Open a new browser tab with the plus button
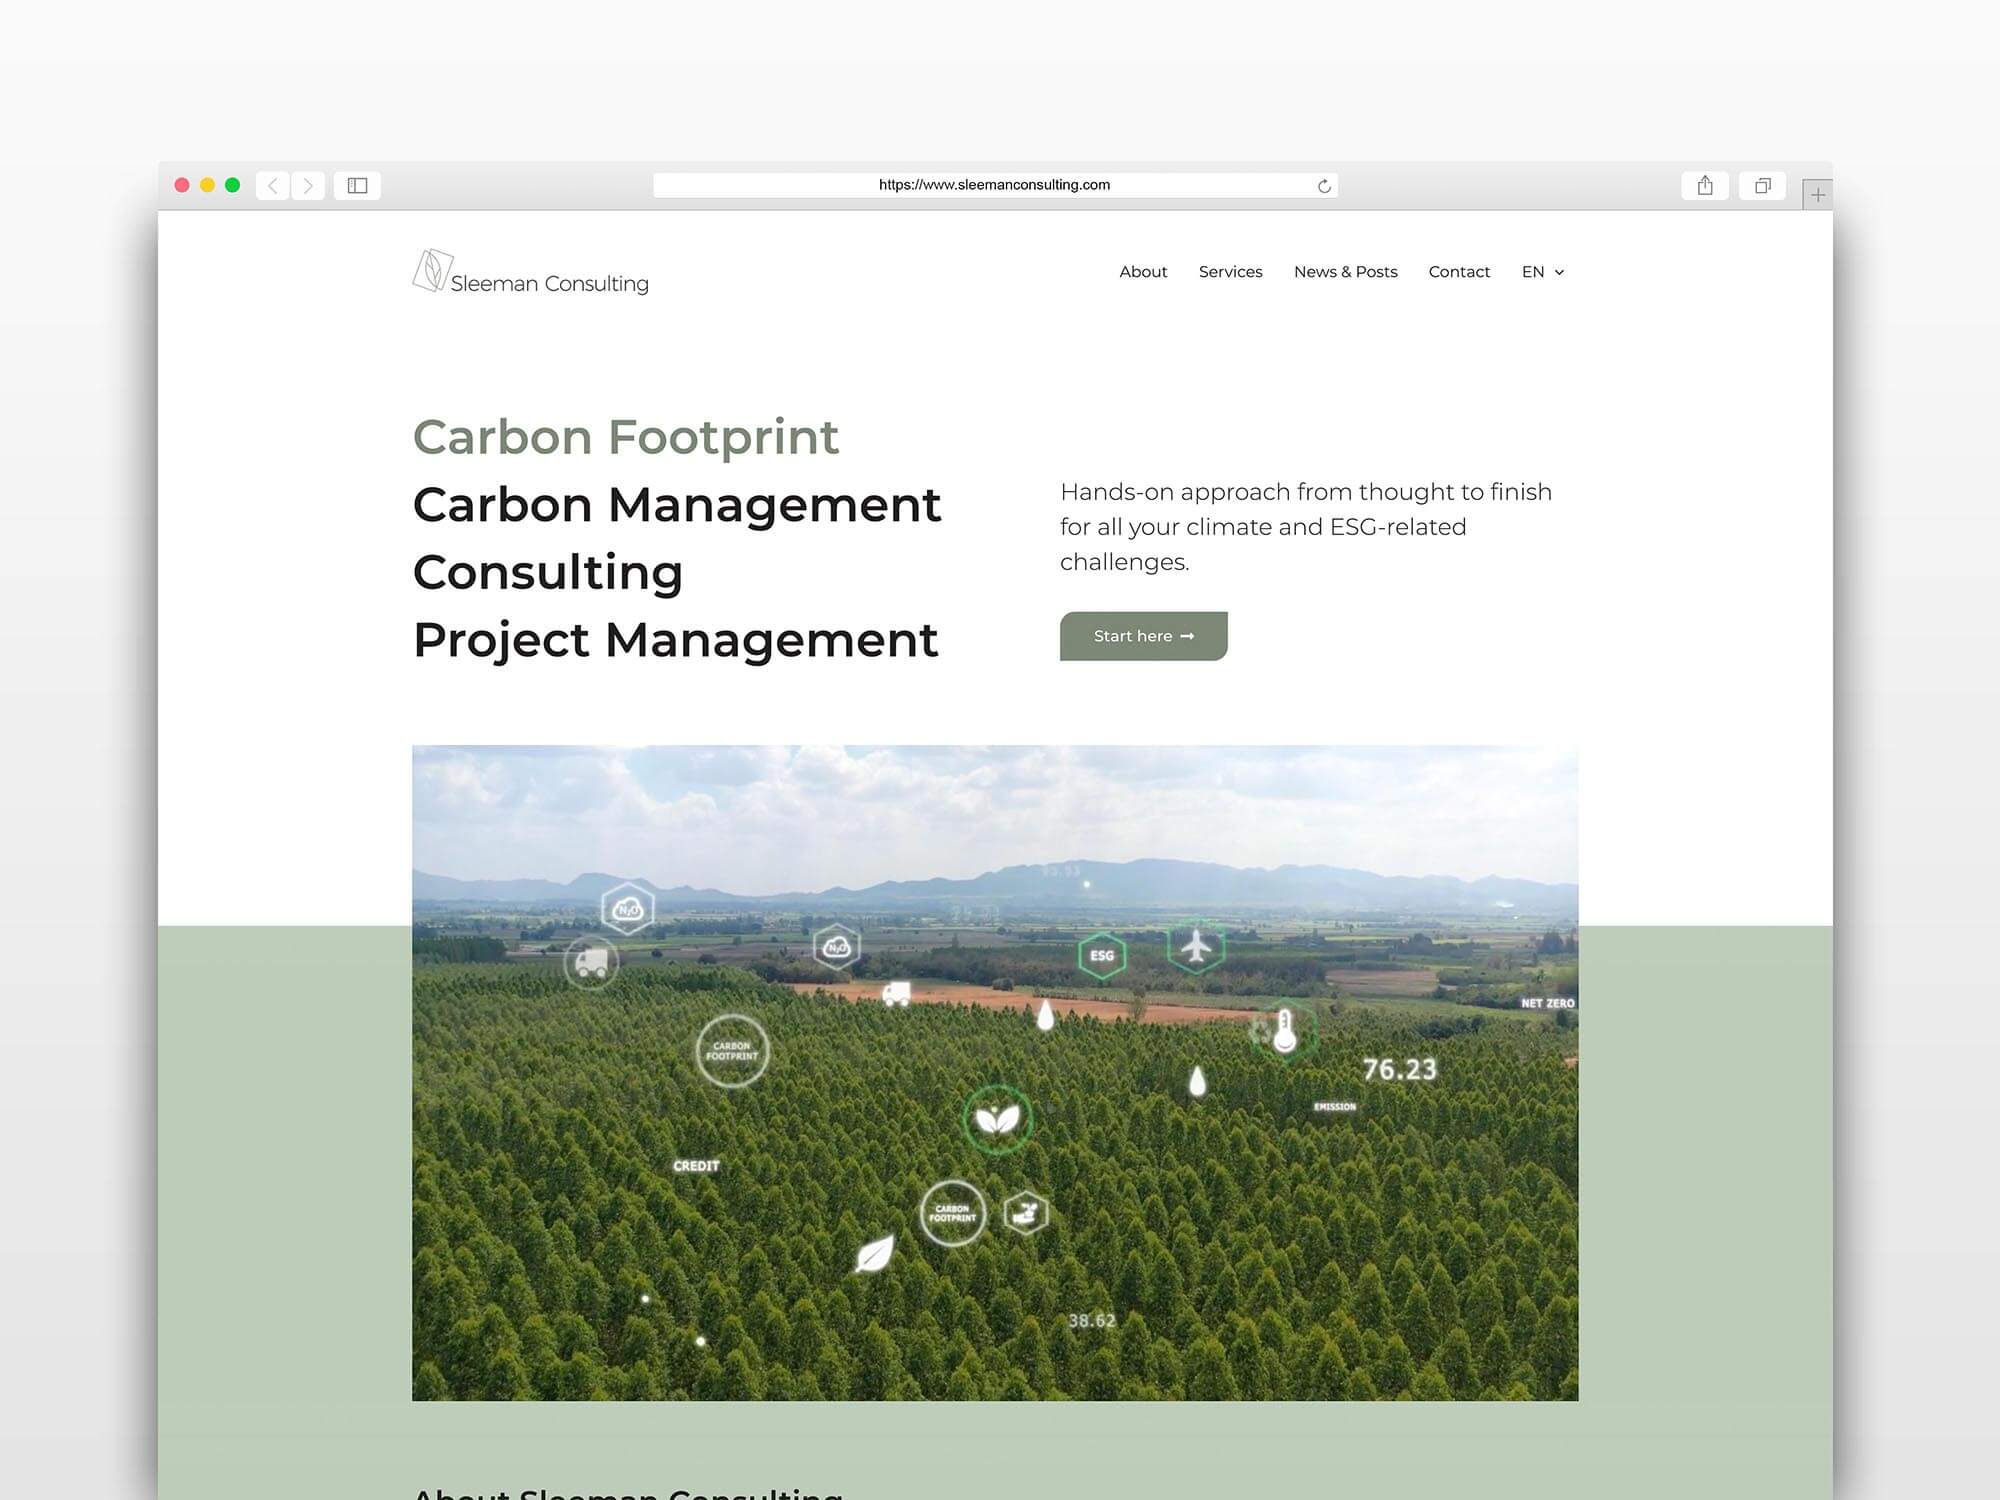 click(1817, 193)
